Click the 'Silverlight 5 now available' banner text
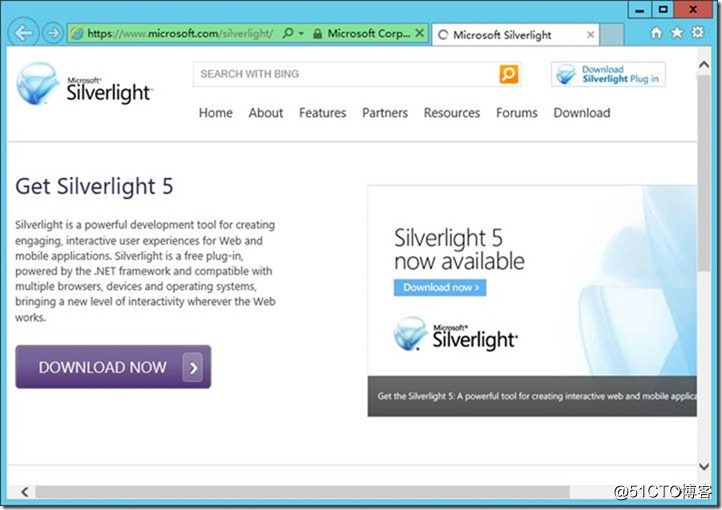This screenshot has height=510, width=722. (x=459, y=249)
